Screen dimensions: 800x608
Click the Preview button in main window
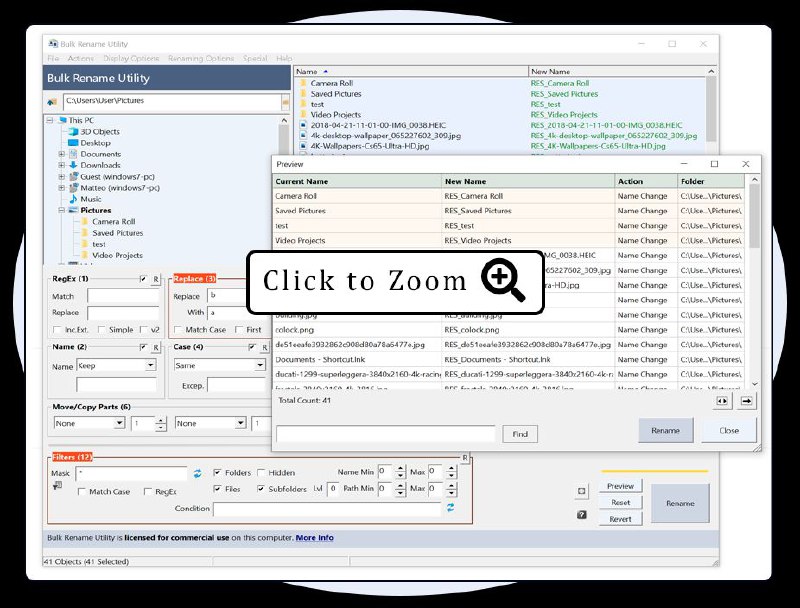(x=620, y=486)
